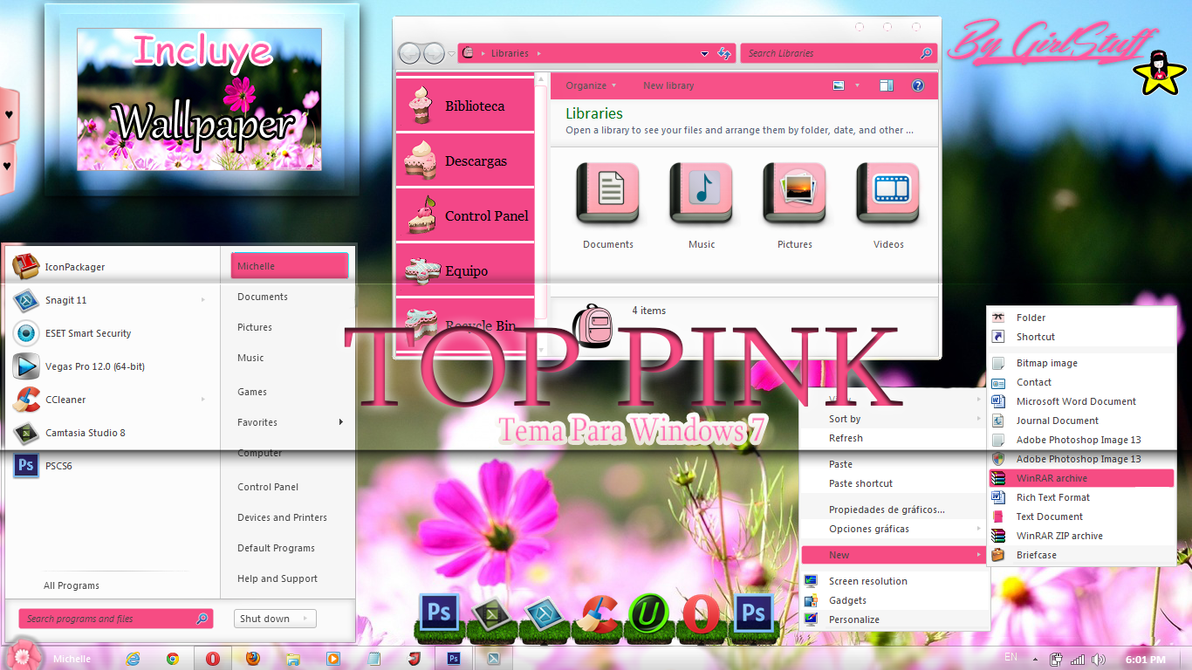Open Biblioteca in the Libraries sidebar

pyautogui.click(x=465, y=106)
